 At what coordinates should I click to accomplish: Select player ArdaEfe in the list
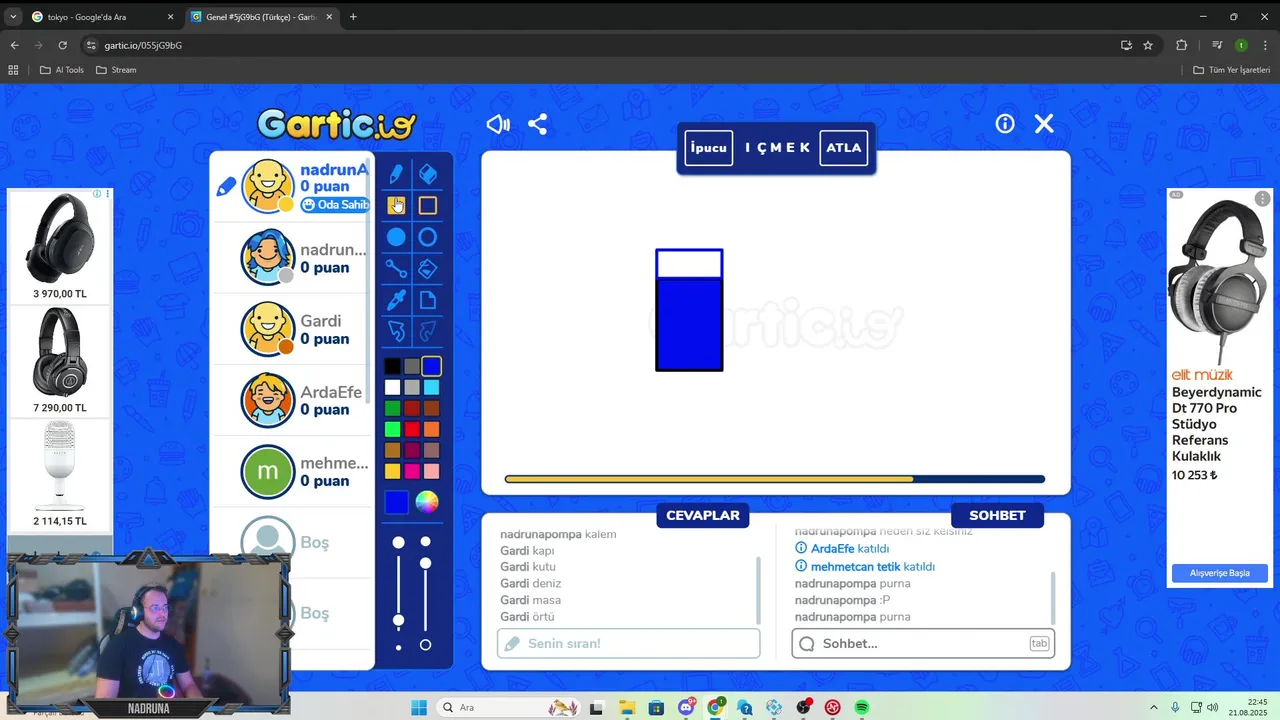click(x=293, y=400)
